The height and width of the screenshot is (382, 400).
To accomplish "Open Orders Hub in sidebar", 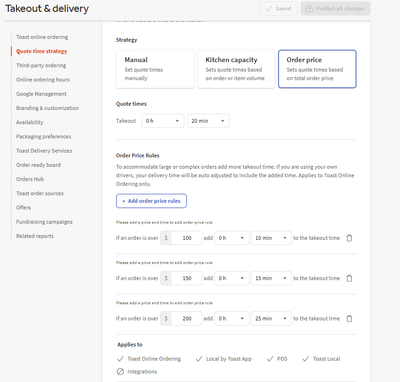I will point(30,179).
